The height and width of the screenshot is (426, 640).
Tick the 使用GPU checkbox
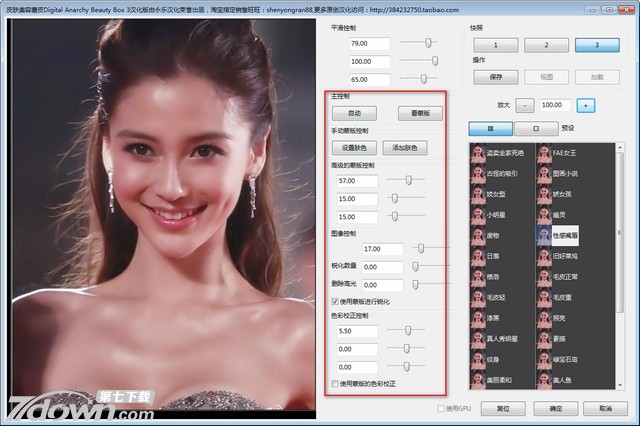(x=442, y=408)
